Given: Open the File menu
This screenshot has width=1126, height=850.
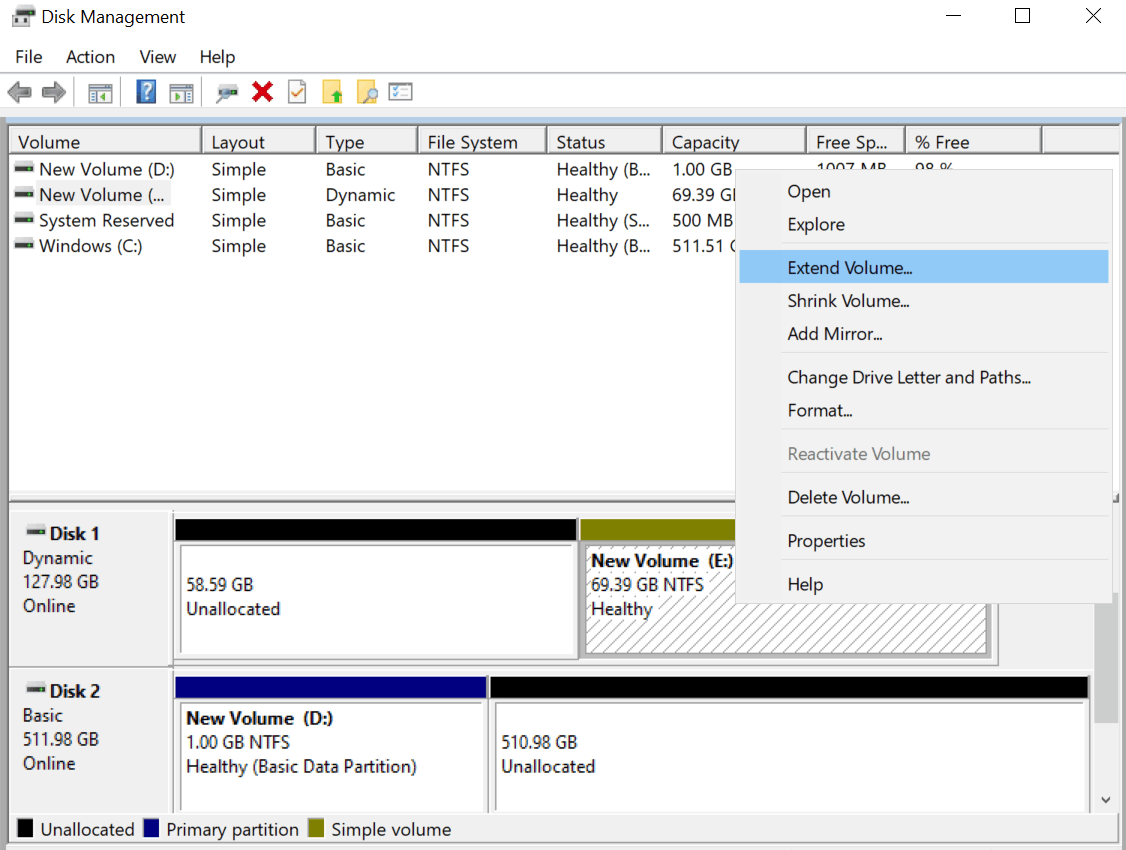Looking at the screenshot, I should [29, 57].
